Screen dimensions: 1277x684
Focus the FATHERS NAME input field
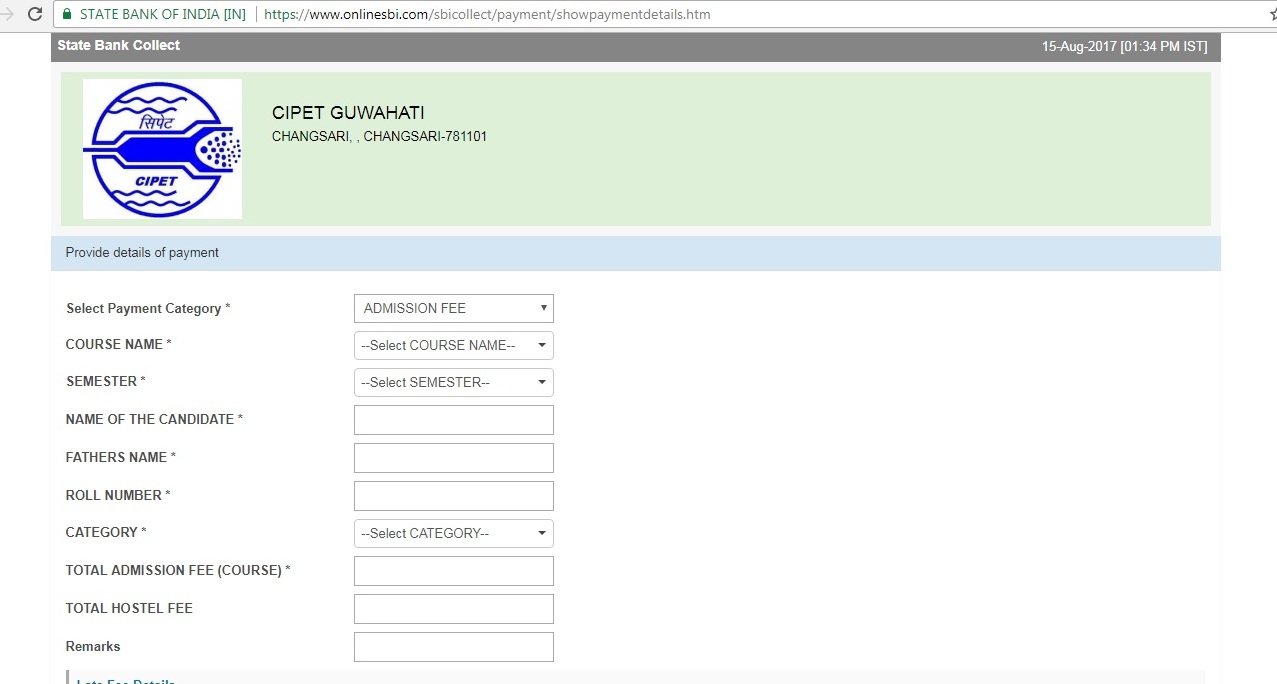point(454,458)
